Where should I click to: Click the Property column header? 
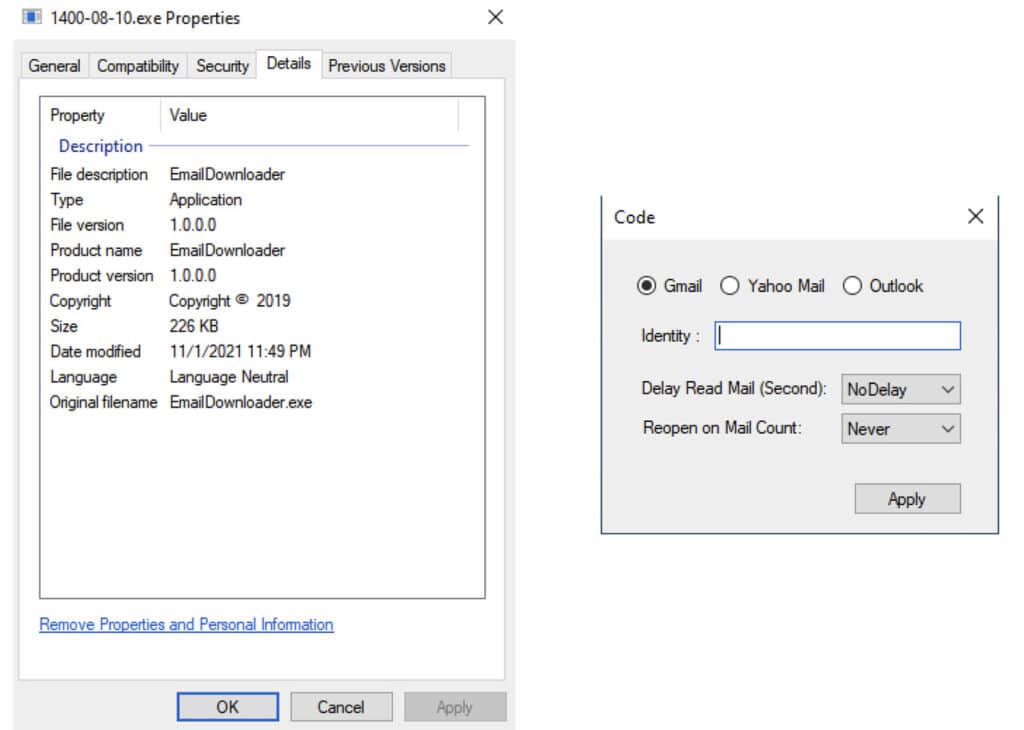(x=74, y=115)
